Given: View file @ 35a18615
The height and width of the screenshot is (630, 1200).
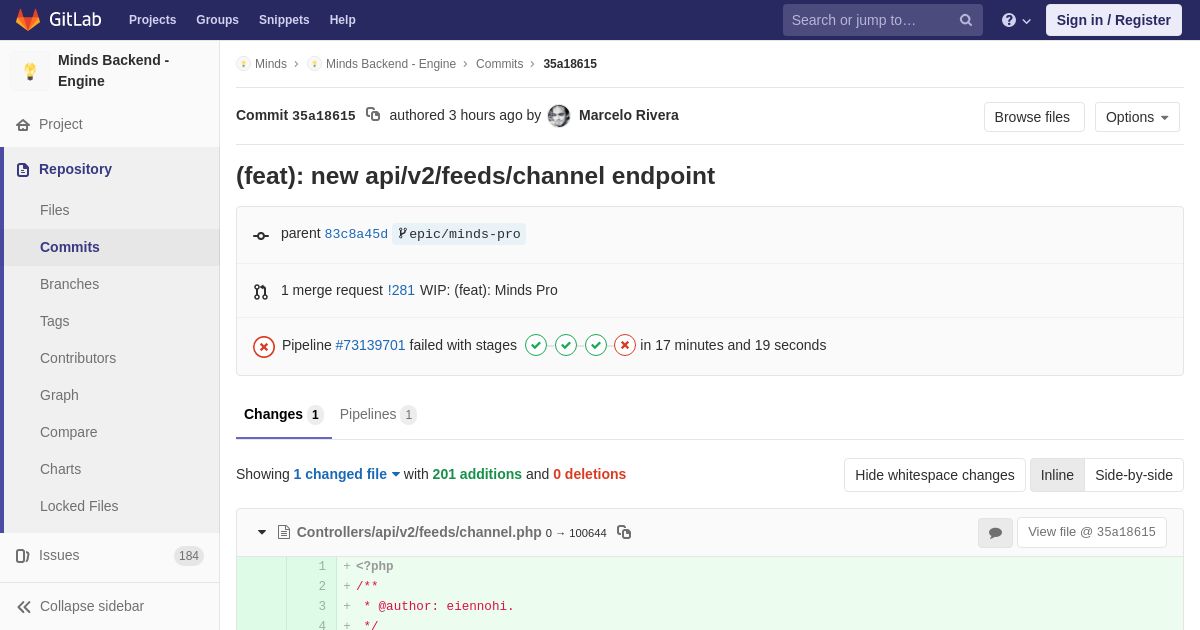Looking at the screenshot, I should [1092, 532].
